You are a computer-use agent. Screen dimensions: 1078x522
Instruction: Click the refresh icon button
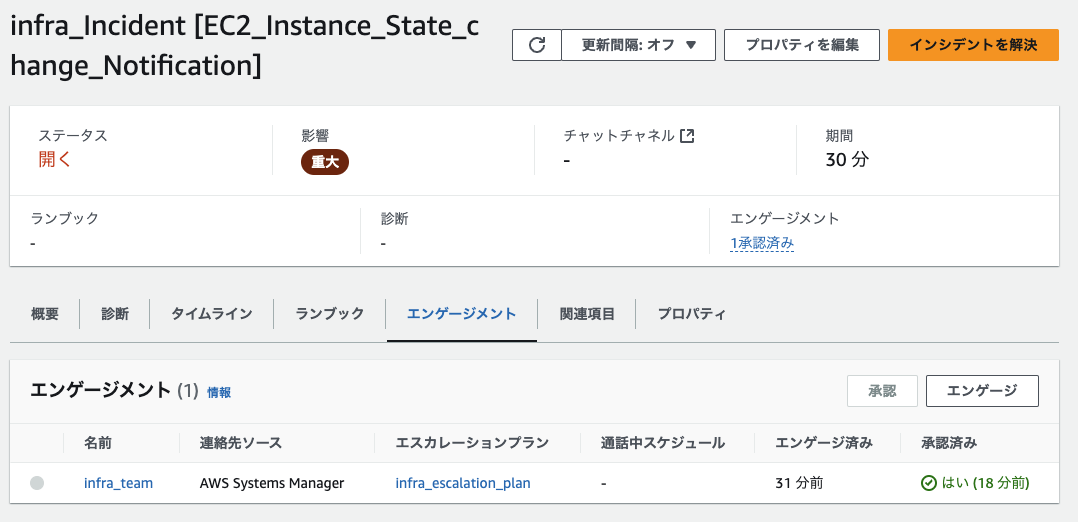pyautogui.click(x=537, y=45)
